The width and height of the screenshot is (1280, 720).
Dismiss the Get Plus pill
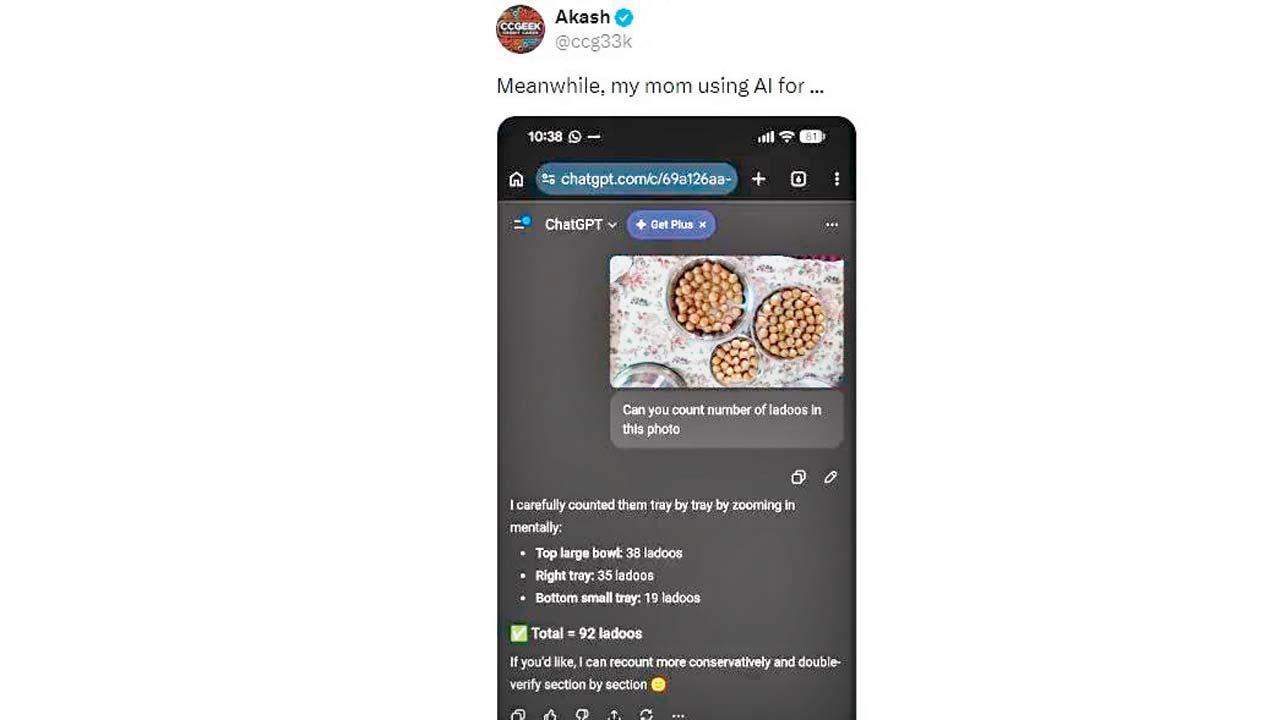[703, 225]
